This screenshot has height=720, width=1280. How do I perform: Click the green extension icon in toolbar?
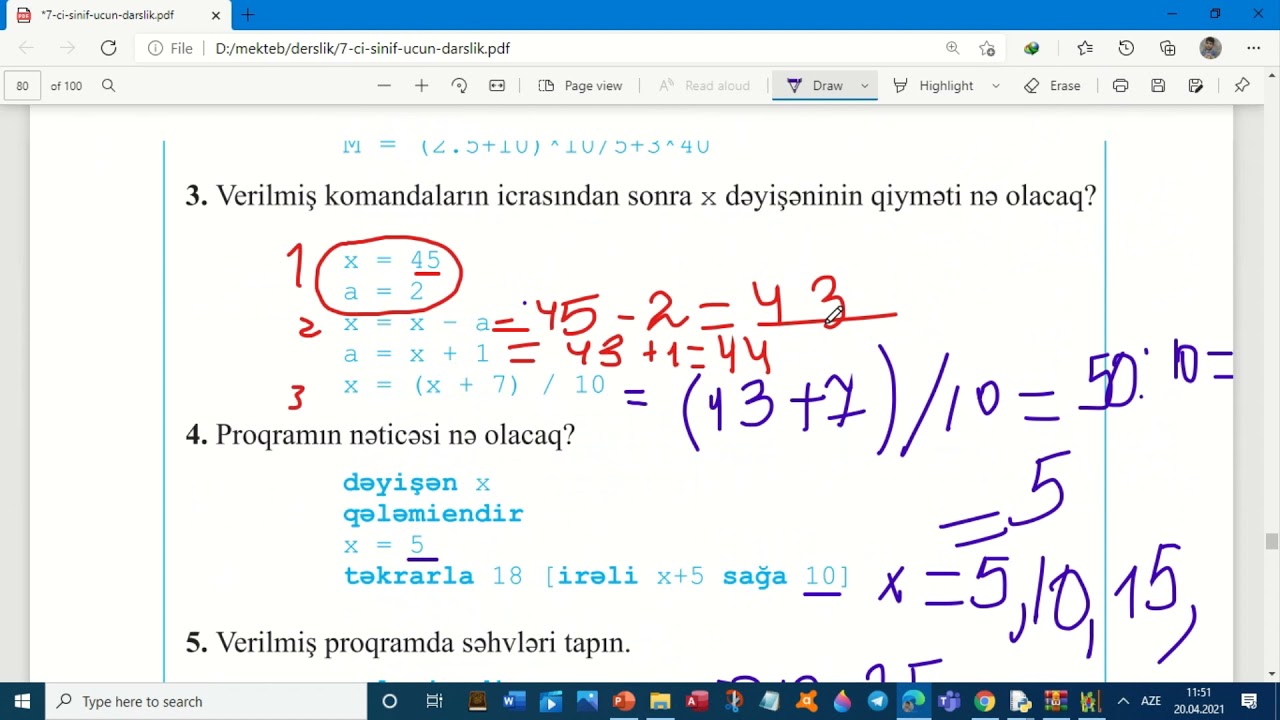click(1031, 48)
